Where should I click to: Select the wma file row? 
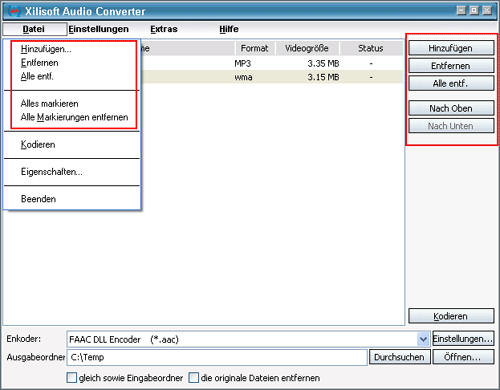click(272, 77)
